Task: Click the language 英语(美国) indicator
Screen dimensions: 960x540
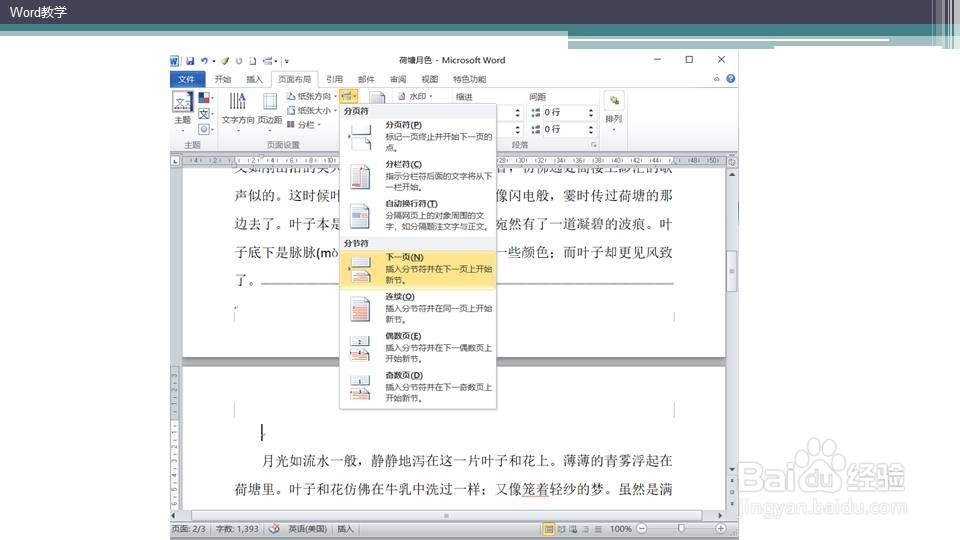Action: coord(307,528)
